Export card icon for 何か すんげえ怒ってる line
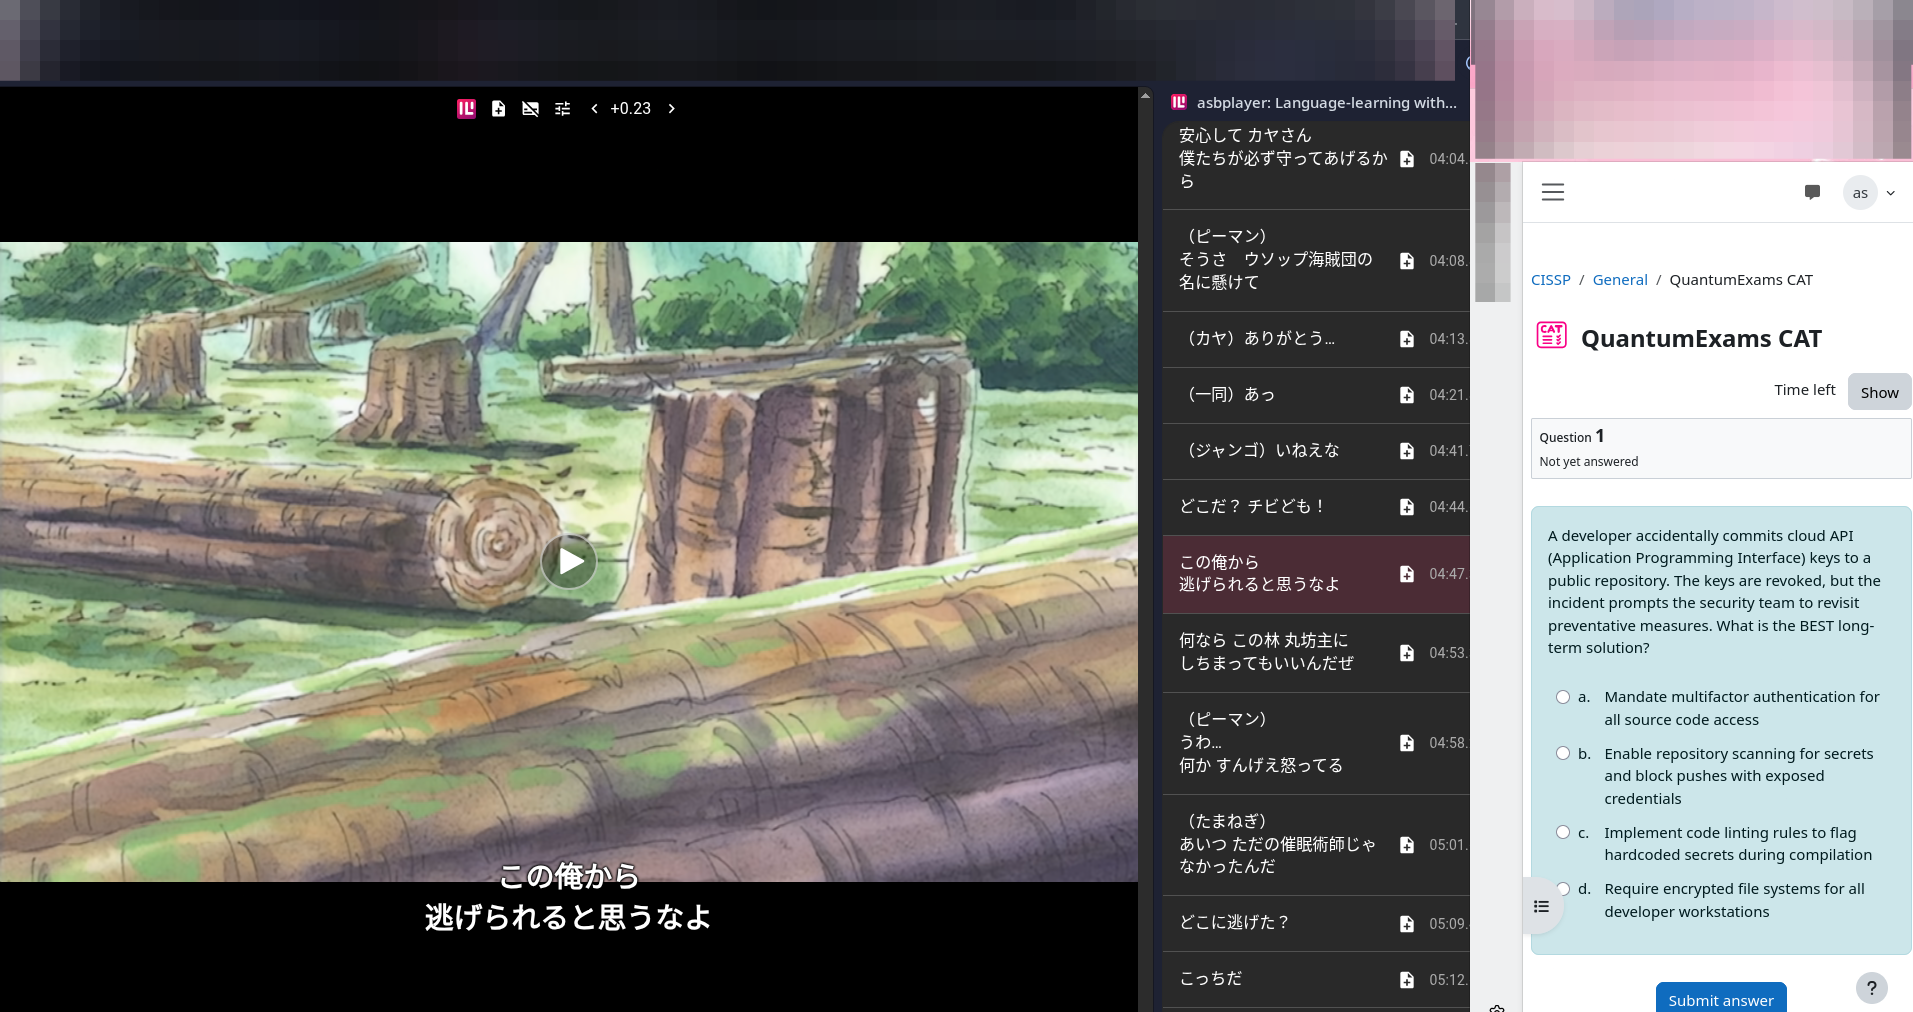The width and height of the screenshot is (1913, 1012). click(1407, 743)
